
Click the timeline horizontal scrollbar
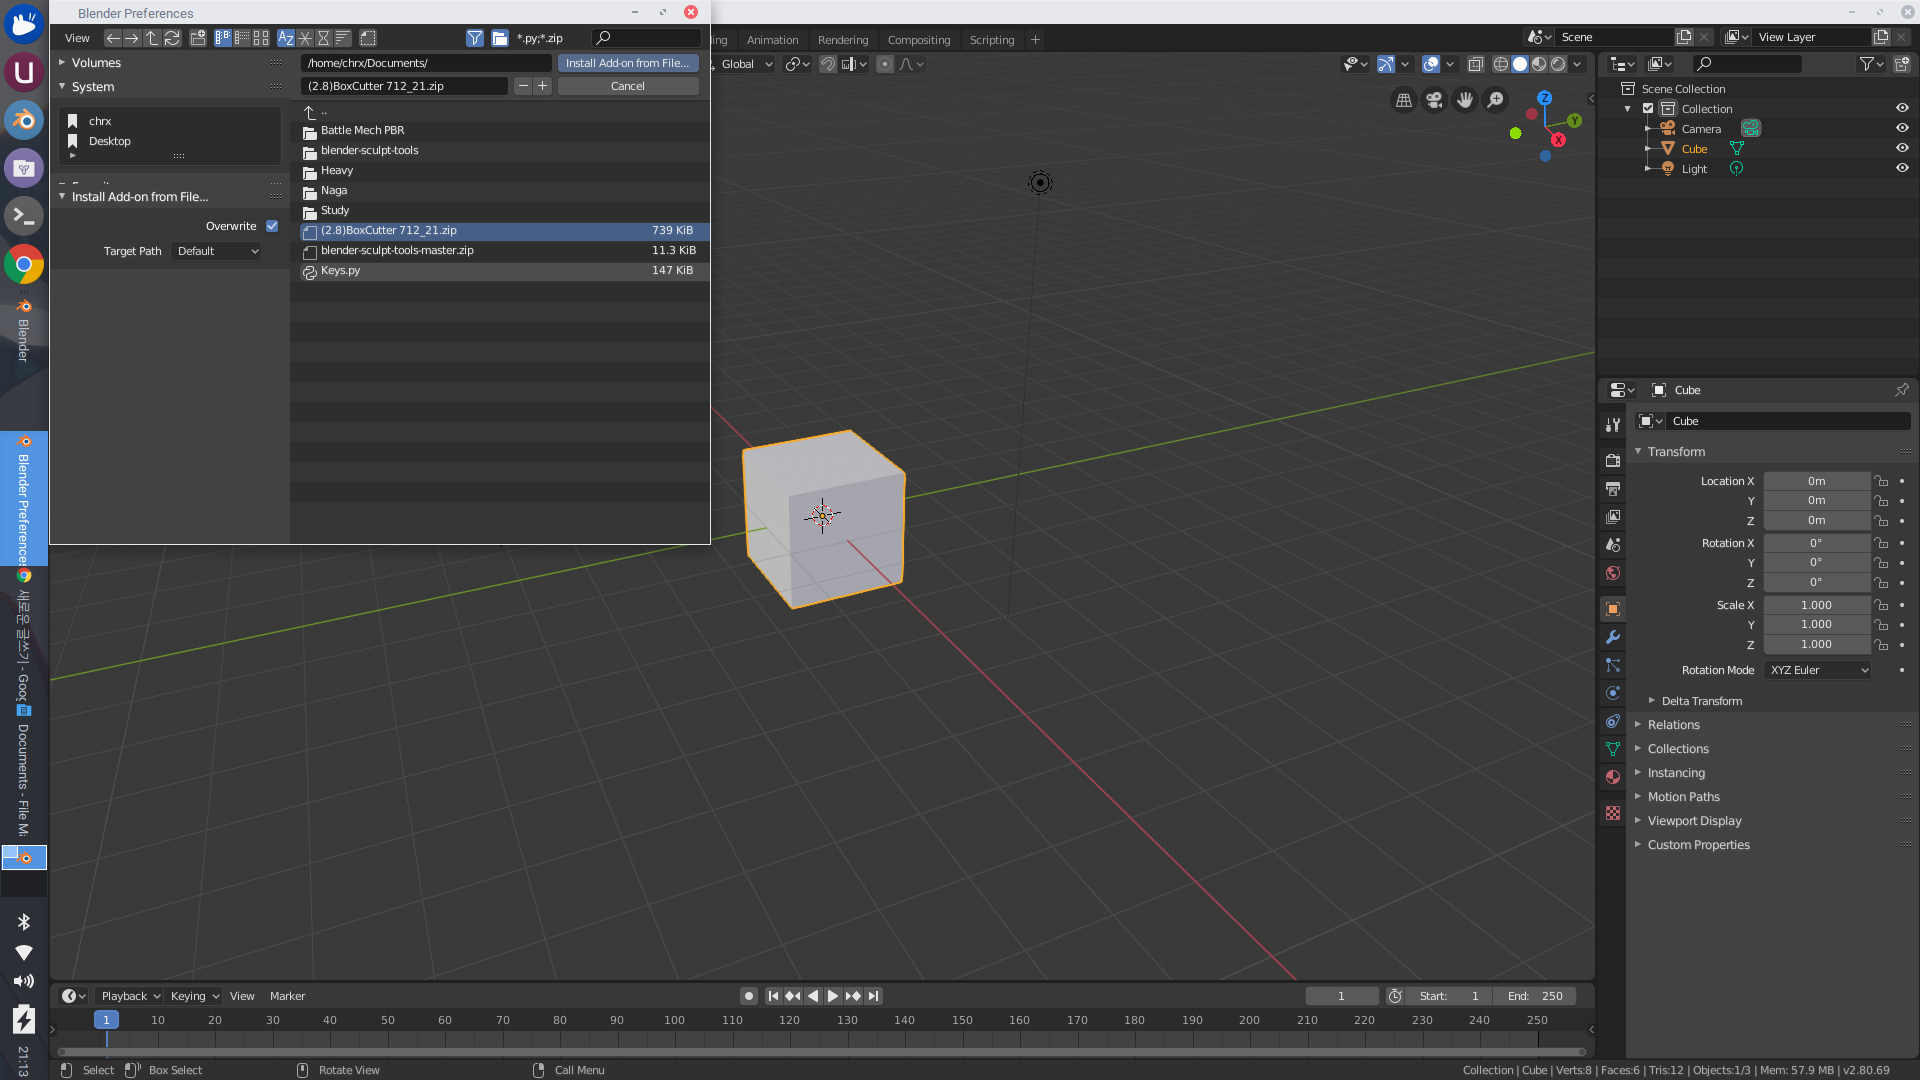pos(822,1052)
